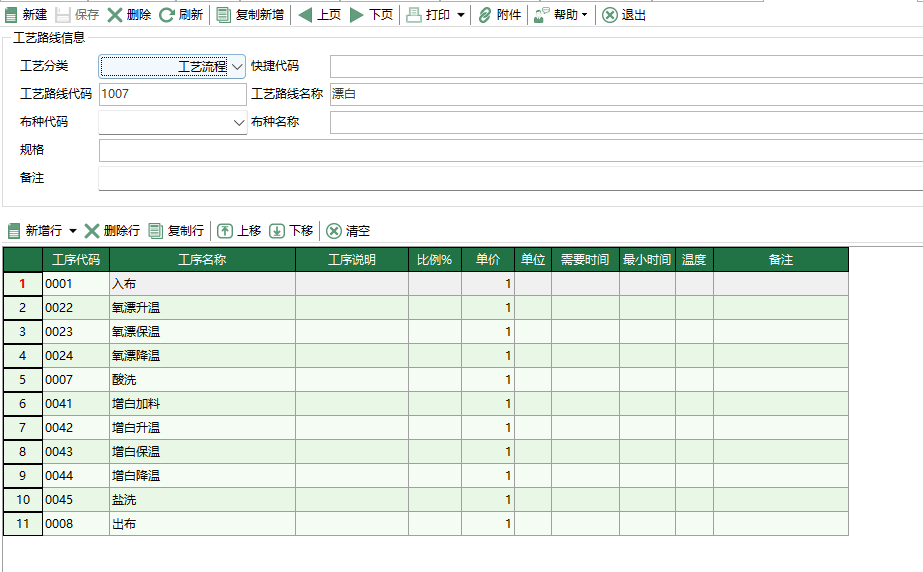Viewport: 923px width, 572px height.
Task: Click the 温度 column header
Action: (x=695, y=260)
